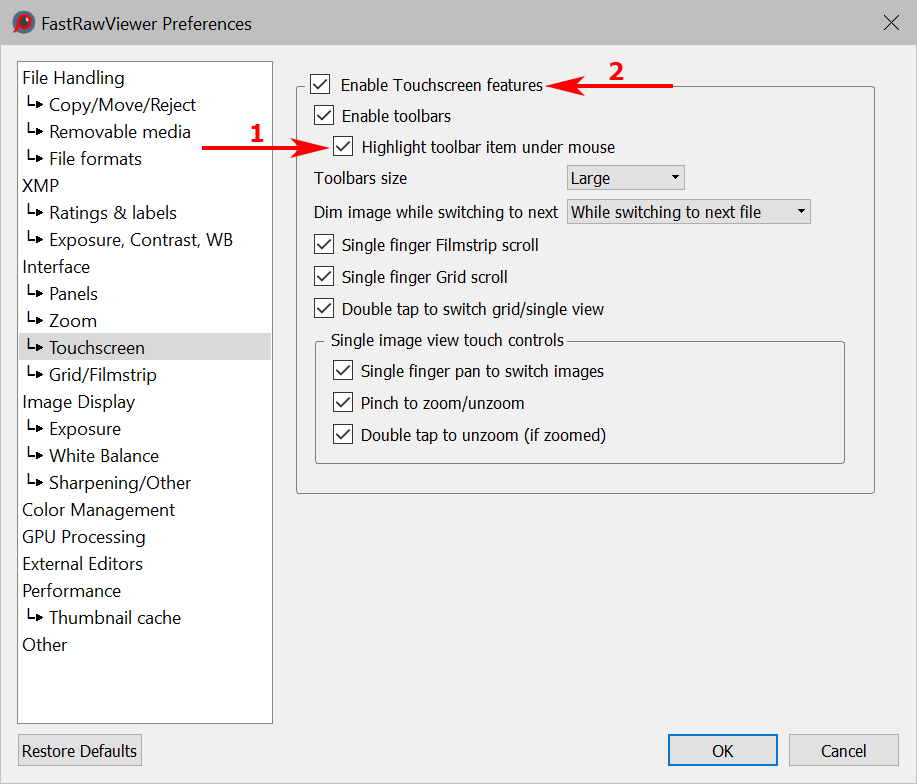
Task: Switch to GPU Processing settings
Action: point(83,537)
